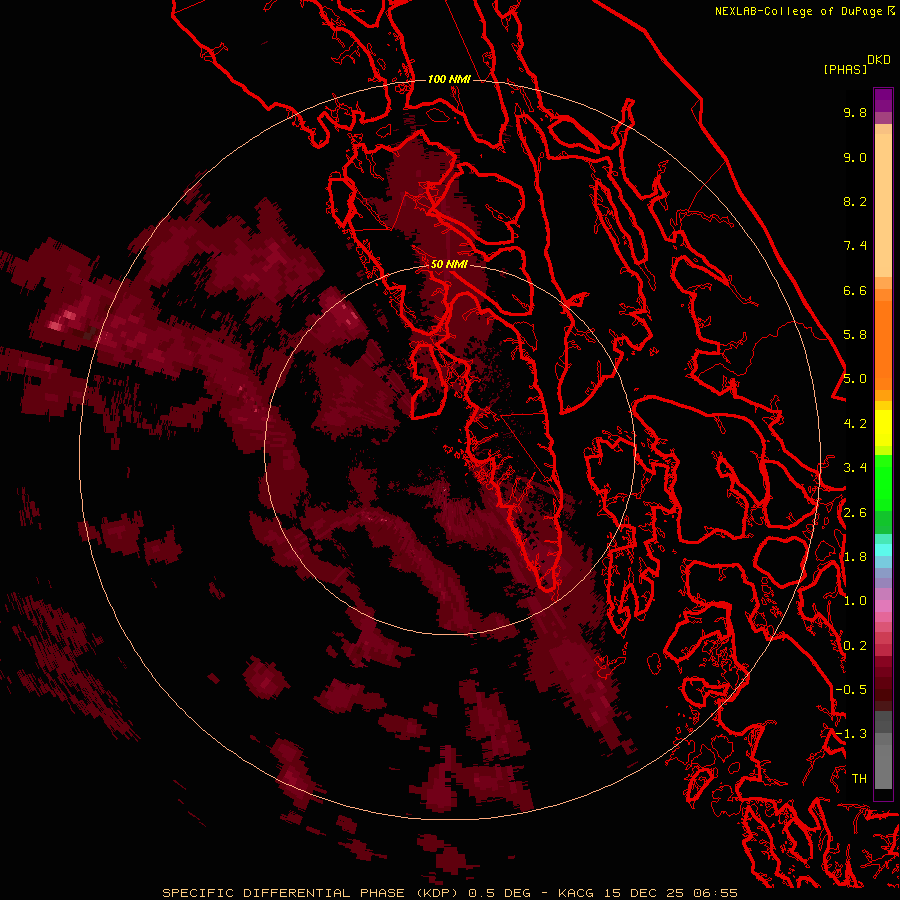Click the 2.6 value on the color scale
Screen dimensions: 900x900
coord(855,513)
